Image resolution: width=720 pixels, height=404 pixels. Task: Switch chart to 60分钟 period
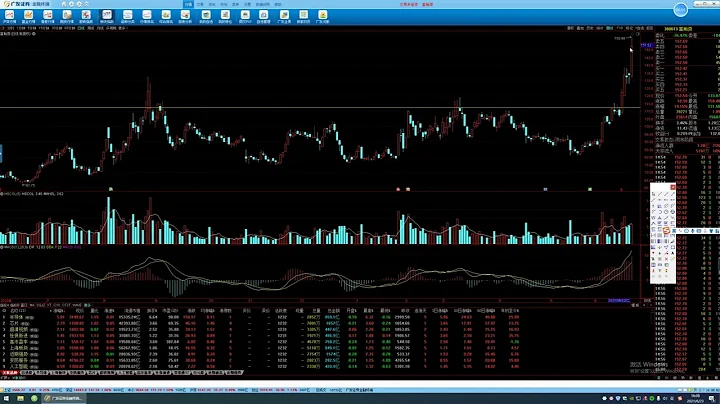(x=69, y=28)
